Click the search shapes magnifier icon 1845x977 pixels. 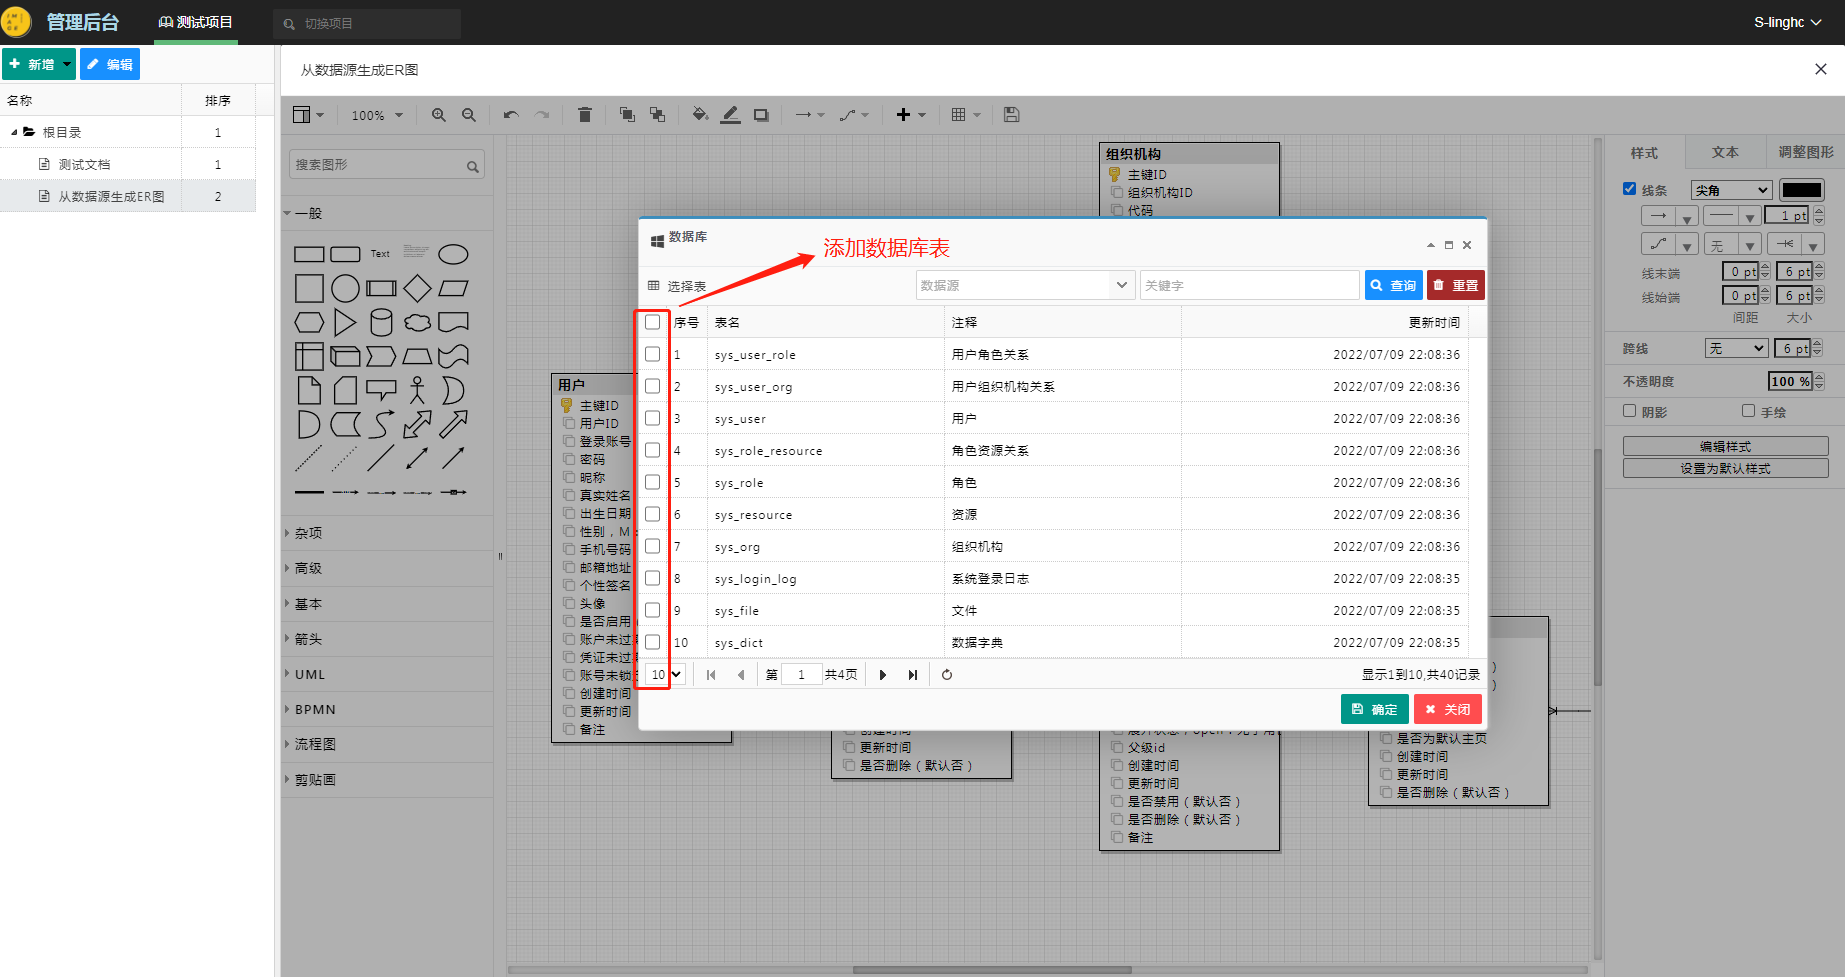coord(473,167)
